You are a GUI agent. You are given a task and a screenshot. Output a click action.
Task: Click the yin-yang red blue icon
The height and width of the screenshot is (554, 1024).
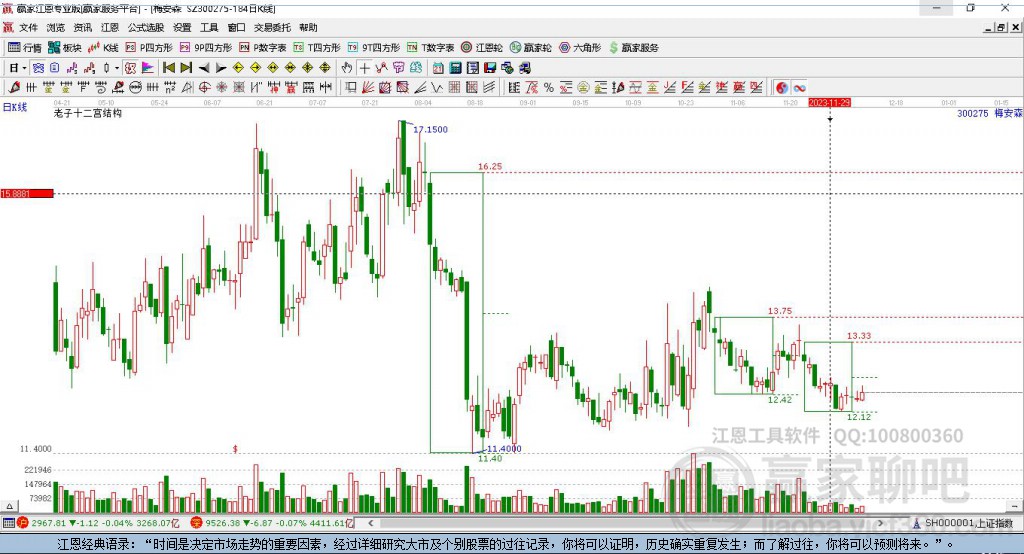(x=782, y=88)
